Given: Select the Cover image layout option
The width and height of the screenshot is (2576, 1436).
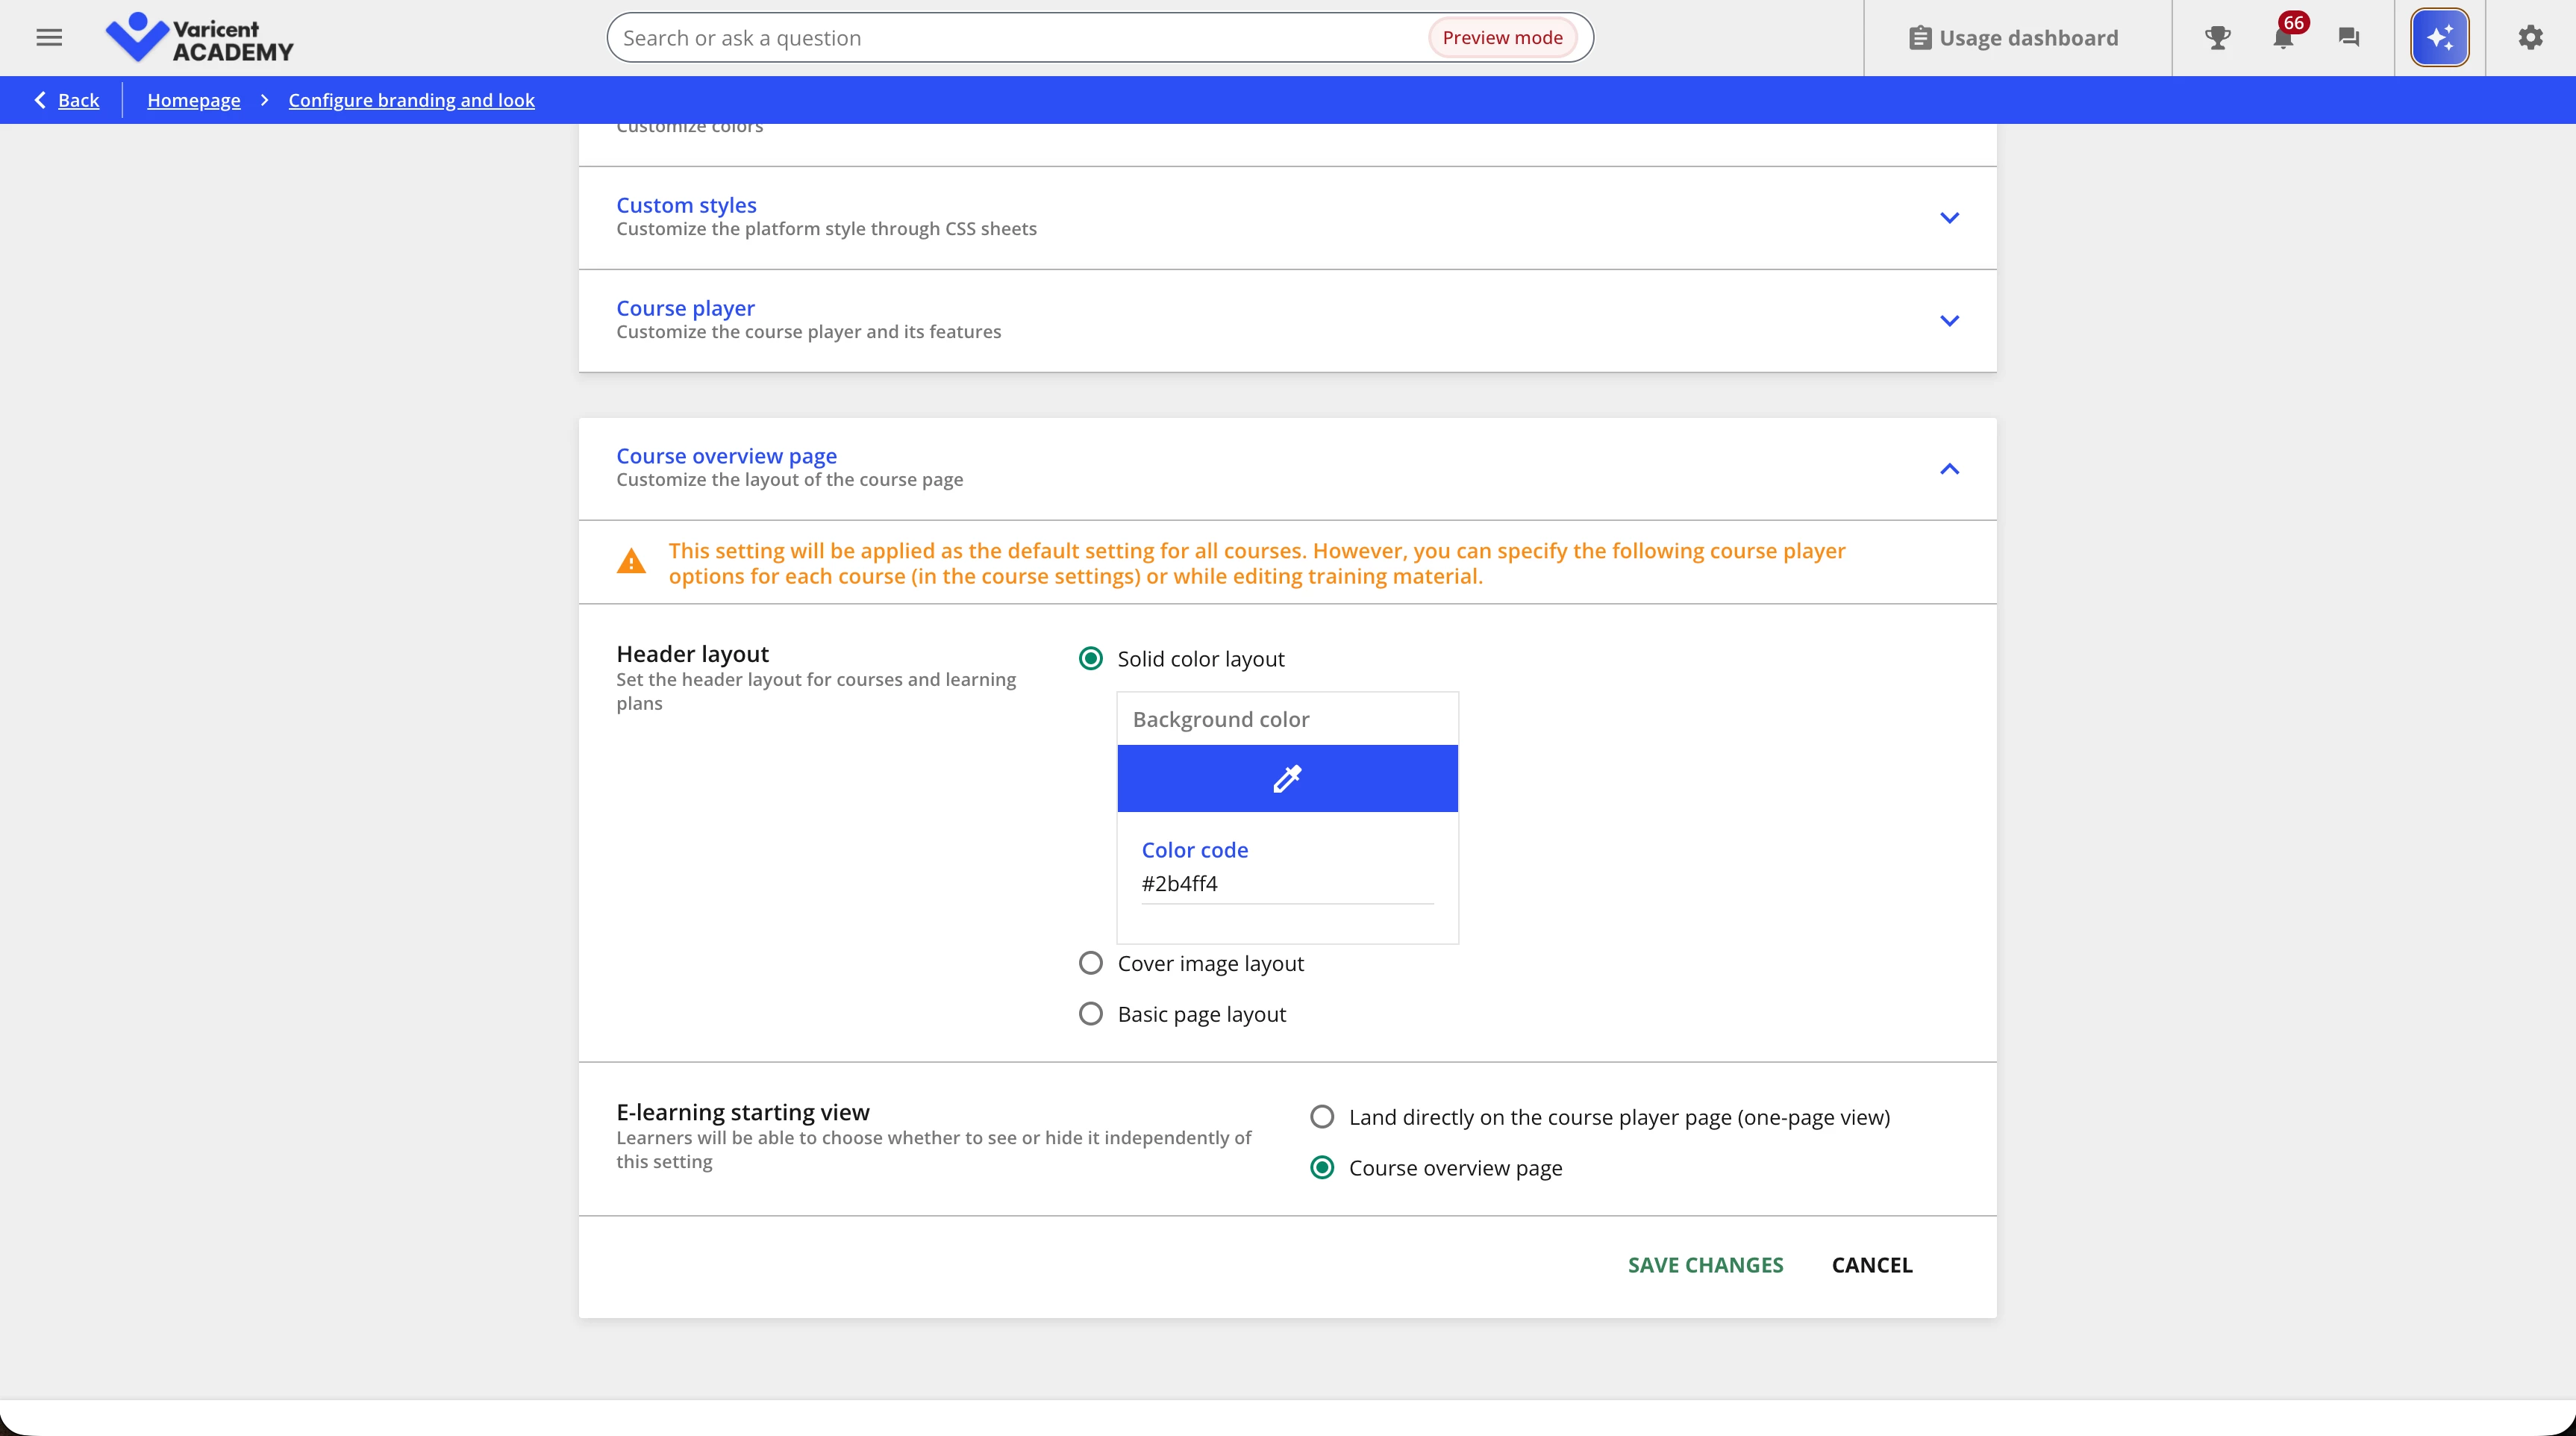Looking at the screenshot, I should (1091, 963).
